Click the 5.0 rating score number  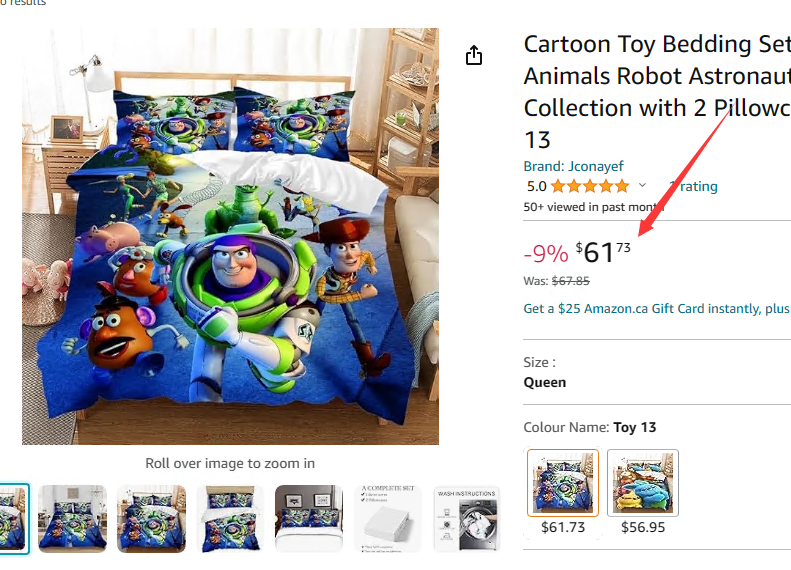tap(536, 186)
